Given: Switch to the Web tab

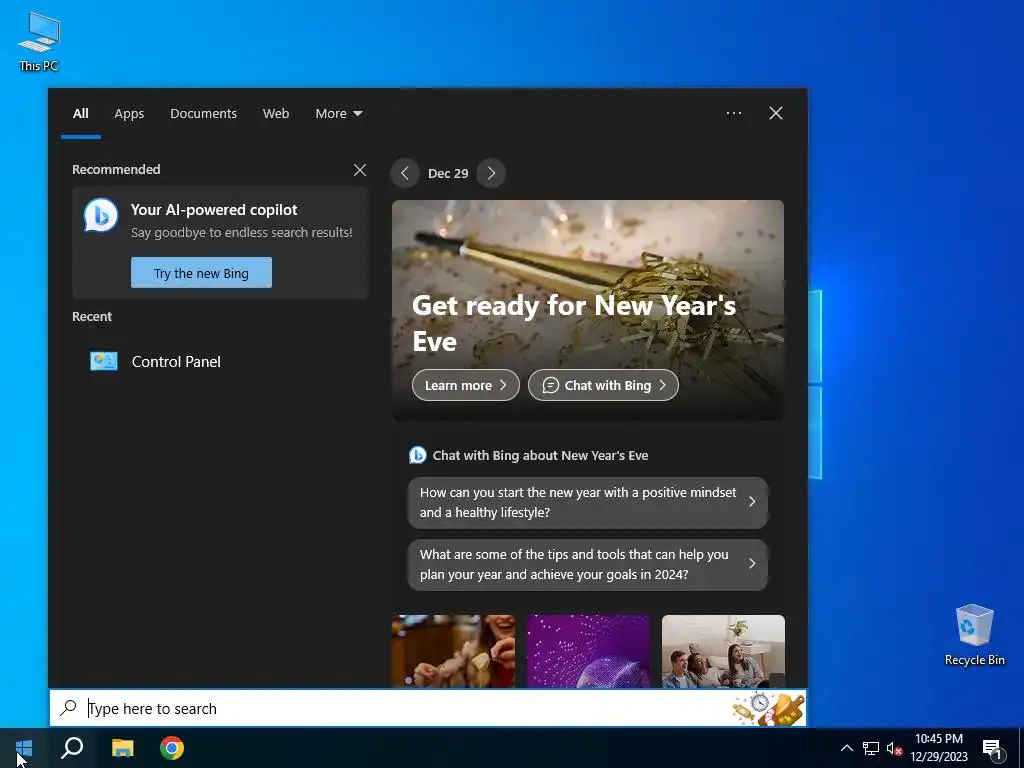Looking at the screenshot, I should (276, 114).
